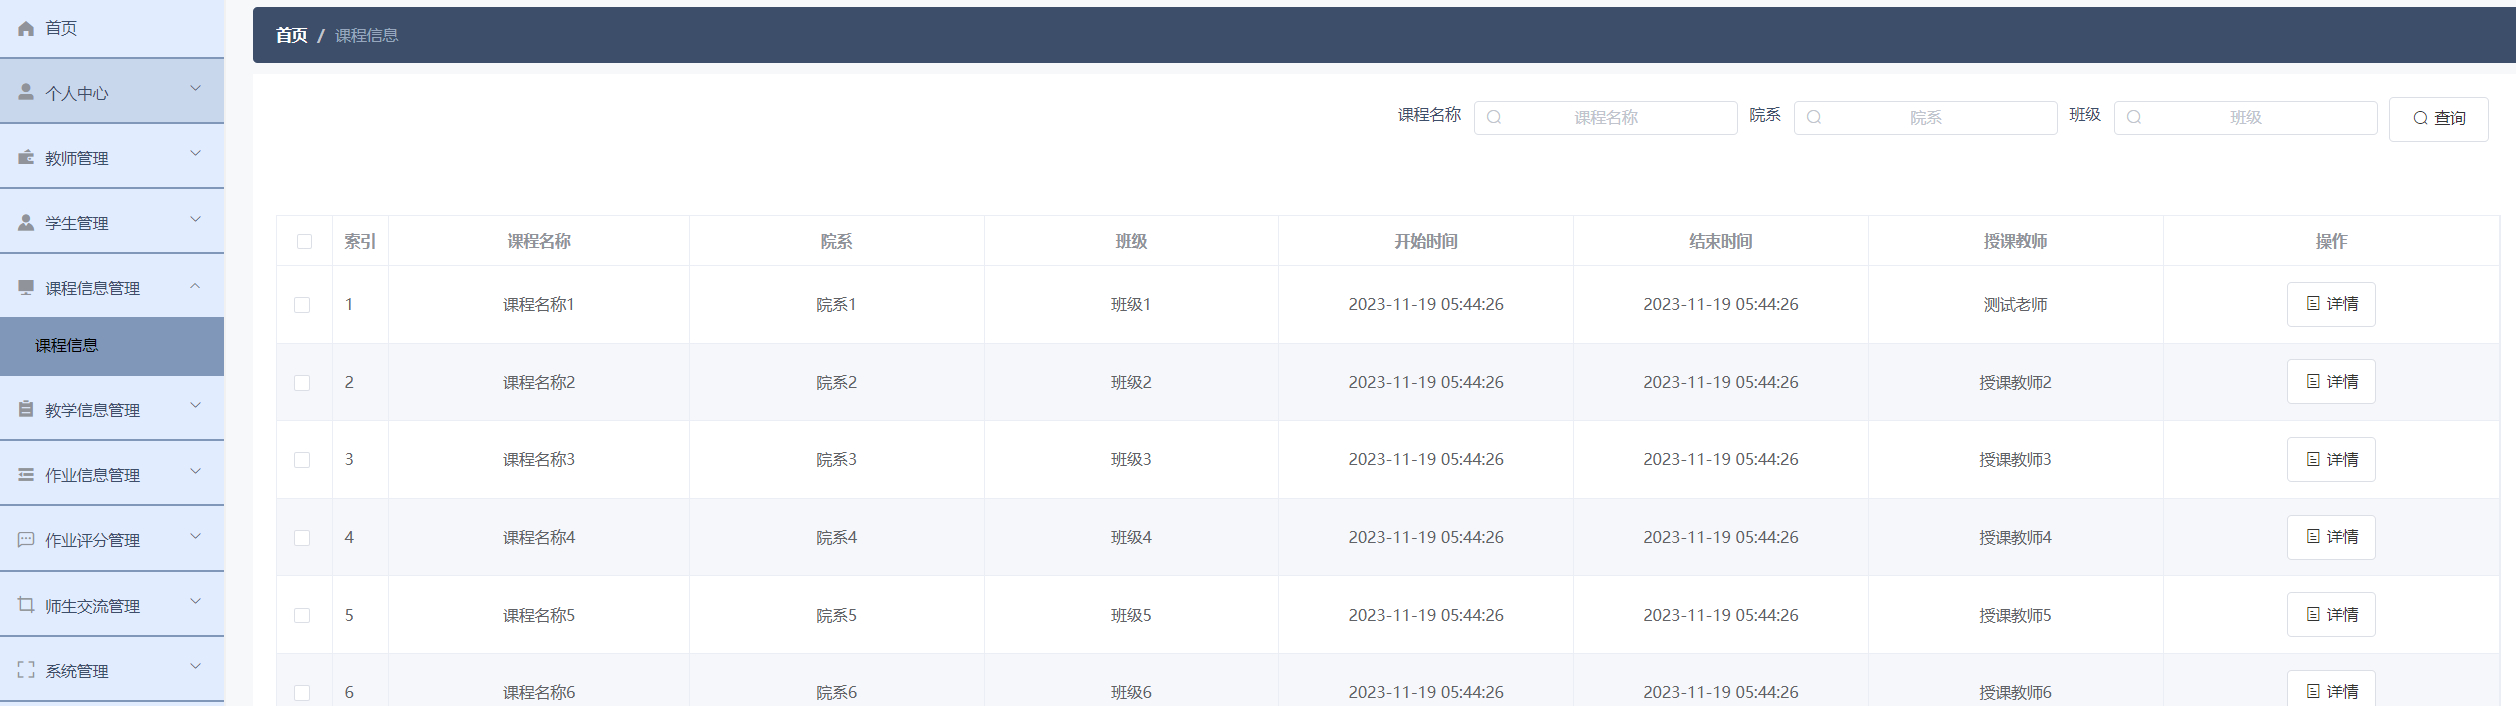The width and height of the screenshot is (2516, 706).
Task: Expand the 学生管理 chevron
Action: click(x=196, y=219)
